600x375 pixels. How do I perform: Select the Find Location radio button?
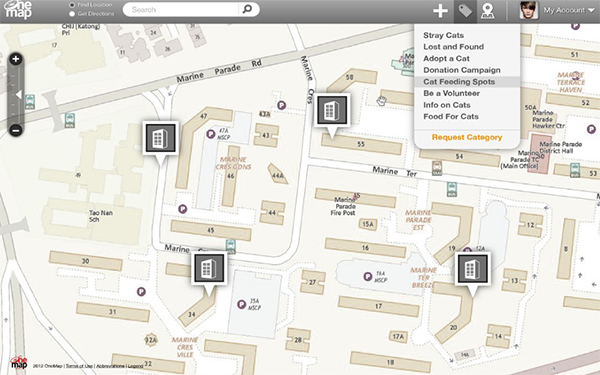(72, 5)
